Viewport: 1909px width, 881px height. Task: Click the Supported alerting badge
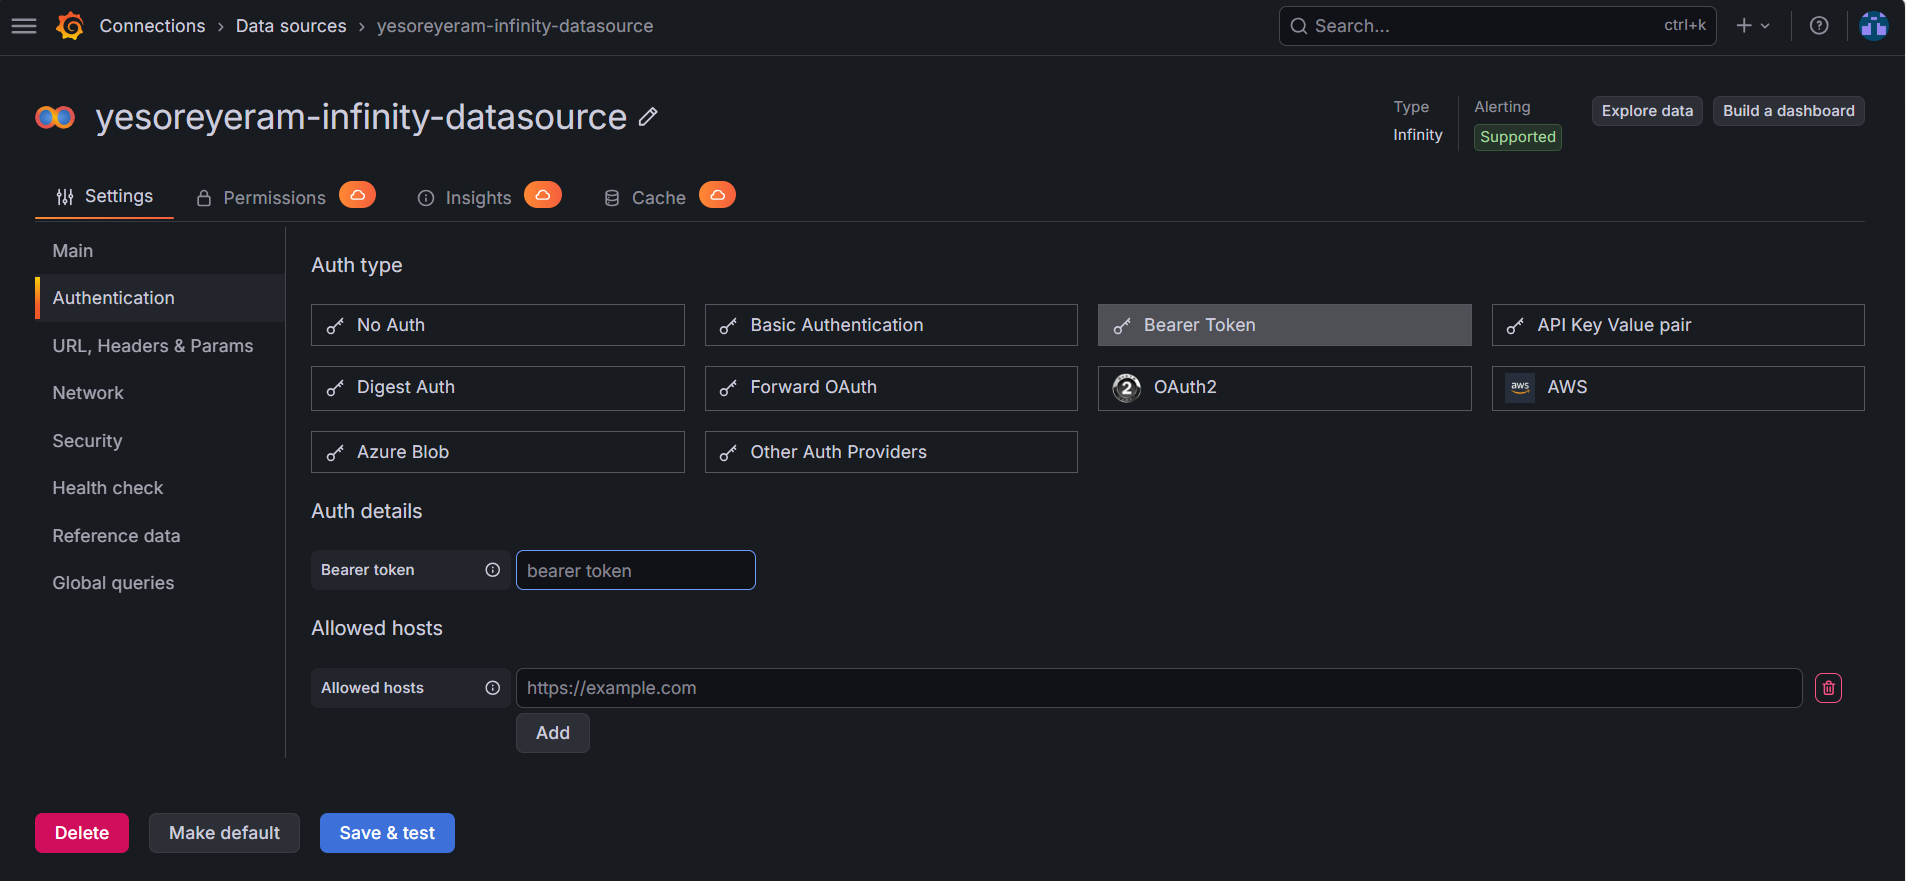pos(1518,137)
